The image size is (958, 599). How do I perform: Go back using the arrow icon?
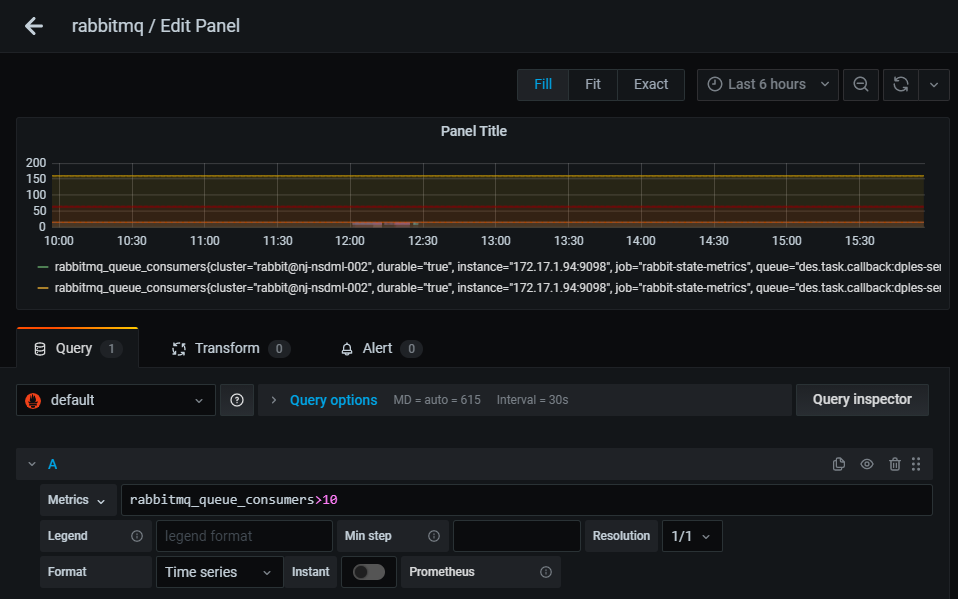pyautogui.click(x=34, y=26)
